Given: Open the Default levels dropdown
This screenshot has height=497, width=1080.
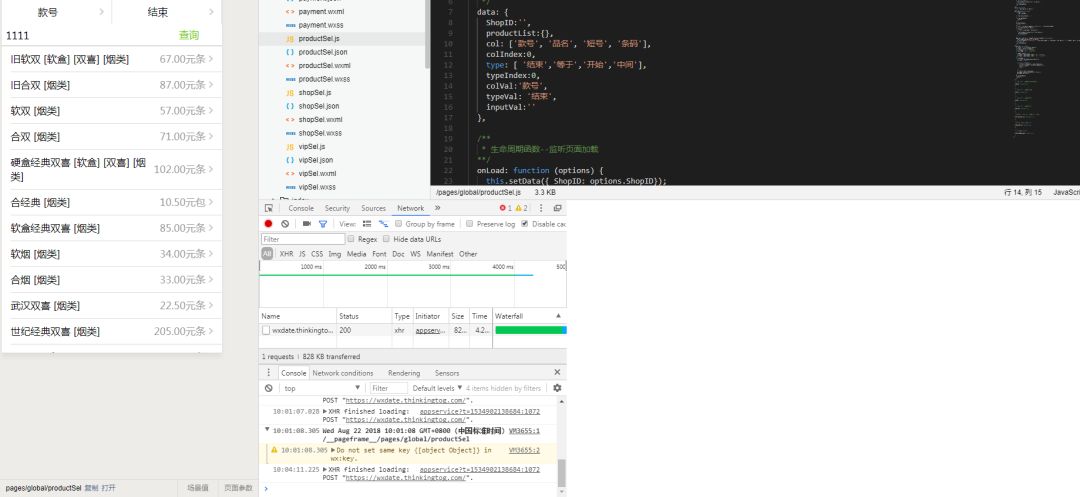Looking at the screenshot, I should (437, 388).
